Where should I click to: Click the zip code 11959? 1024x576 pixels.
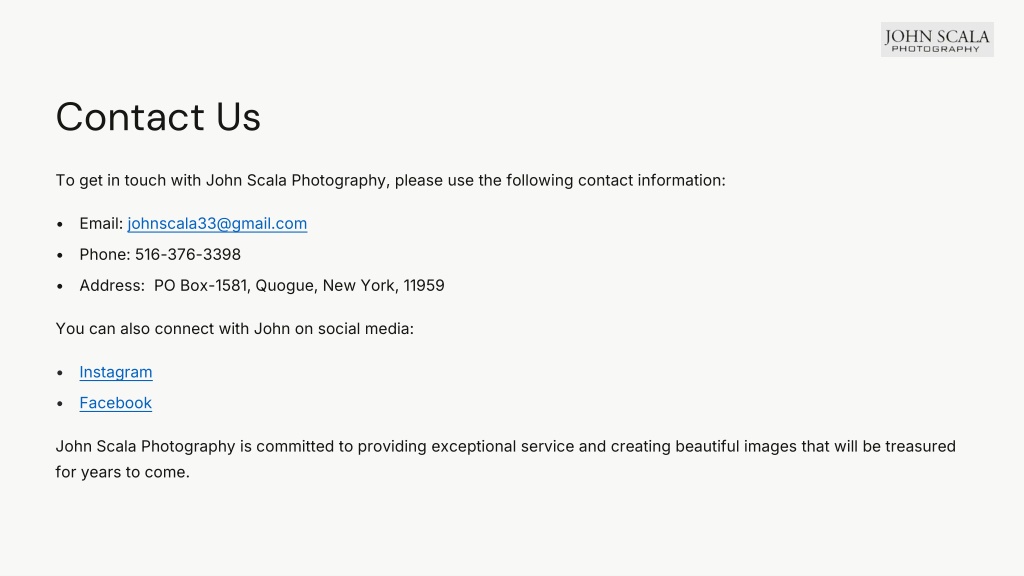point(424,285)
